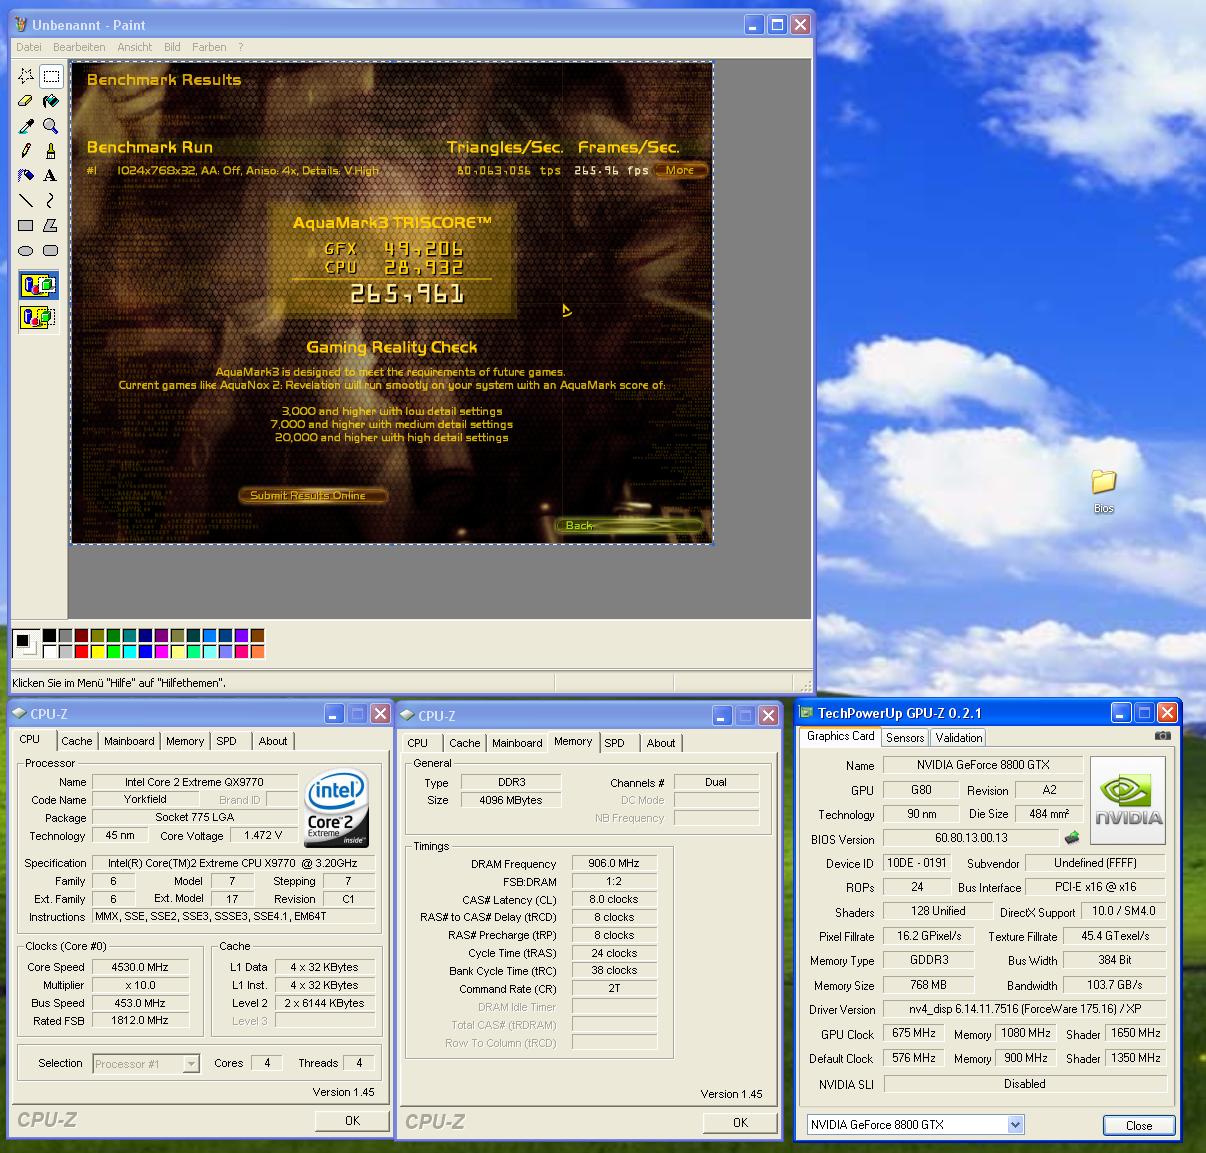Click the GPU Name field showing GeForce 8800 GTX
The image size is (1206, 1153).
(x=983, y=765)
